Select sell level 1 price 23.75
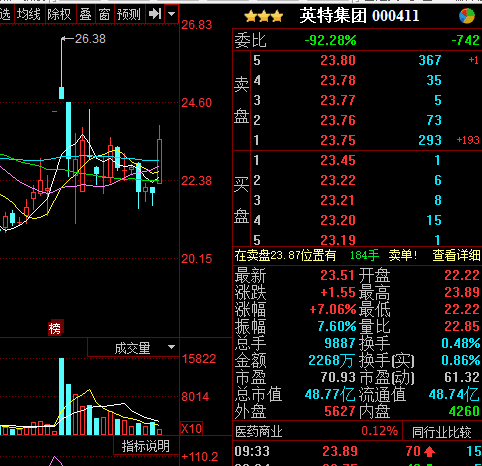 click(338, 140)
